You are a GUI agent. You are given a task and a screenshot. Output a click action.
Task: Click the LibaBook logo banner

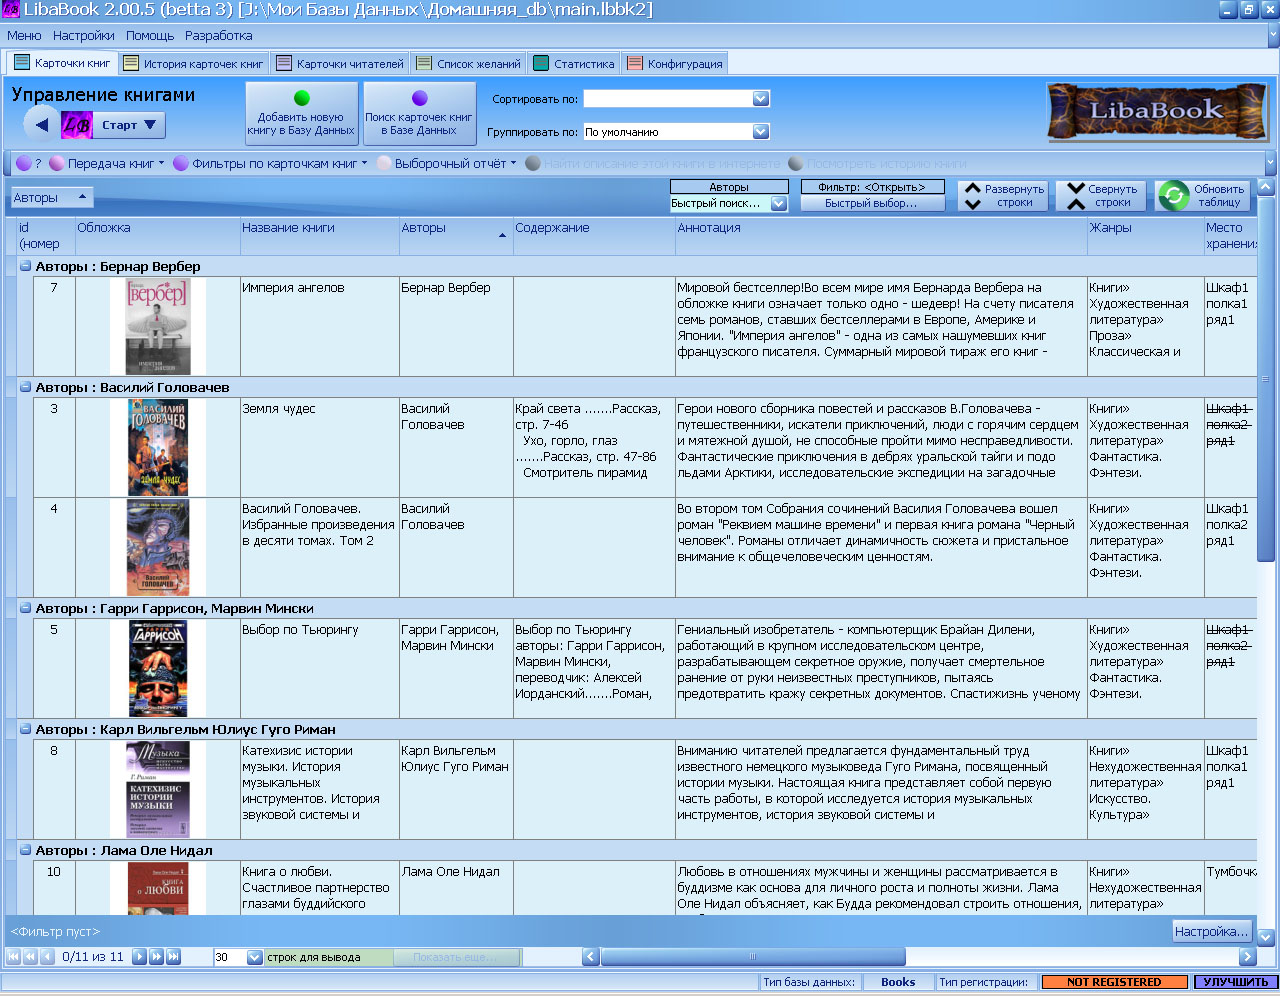(1155, 111)
